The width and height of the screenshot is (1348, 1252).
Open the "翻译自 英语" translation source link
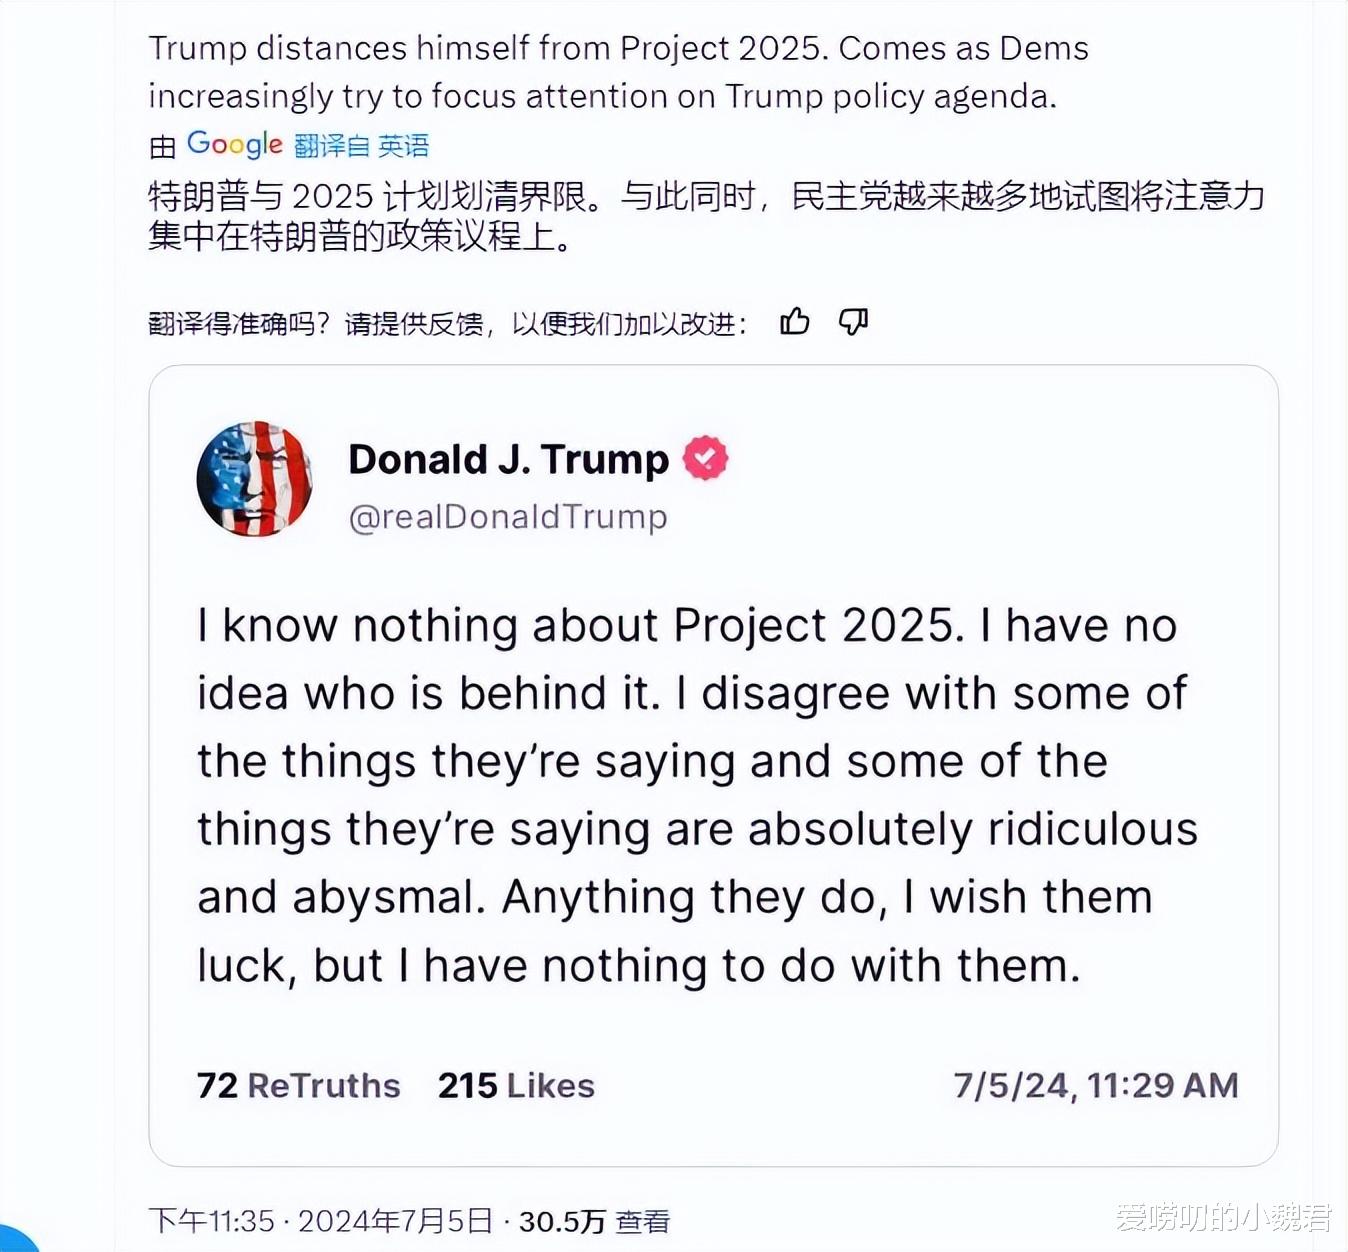pos(362,146)
